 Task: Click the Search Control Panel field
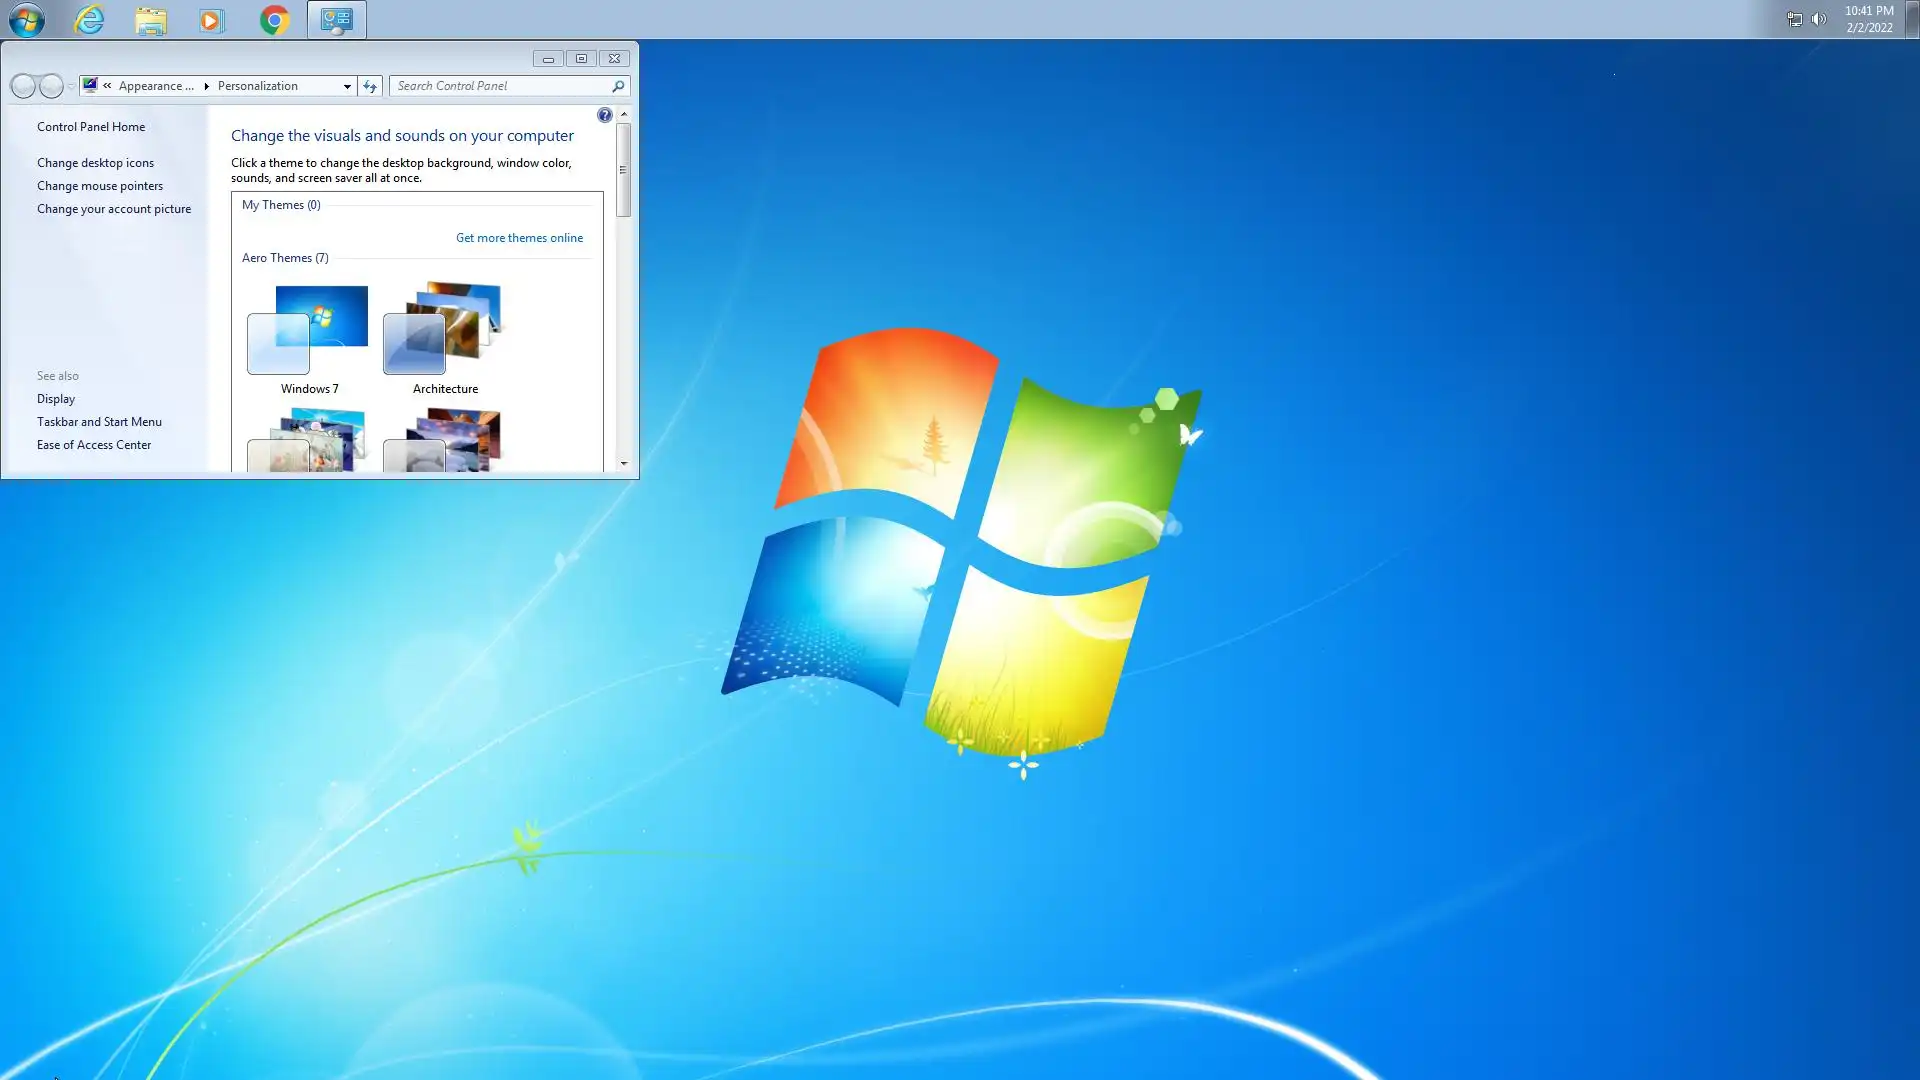tap(500, 86)
